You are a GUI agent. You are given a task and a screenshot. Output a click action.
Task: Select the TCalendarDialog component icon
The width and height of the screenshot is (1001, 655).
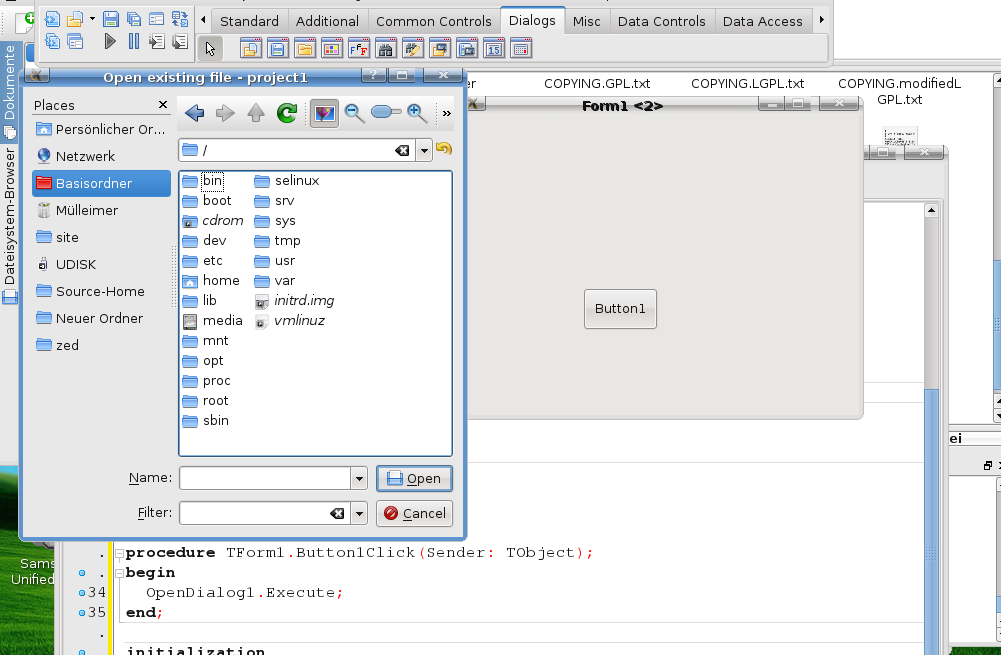click(494, 48)
